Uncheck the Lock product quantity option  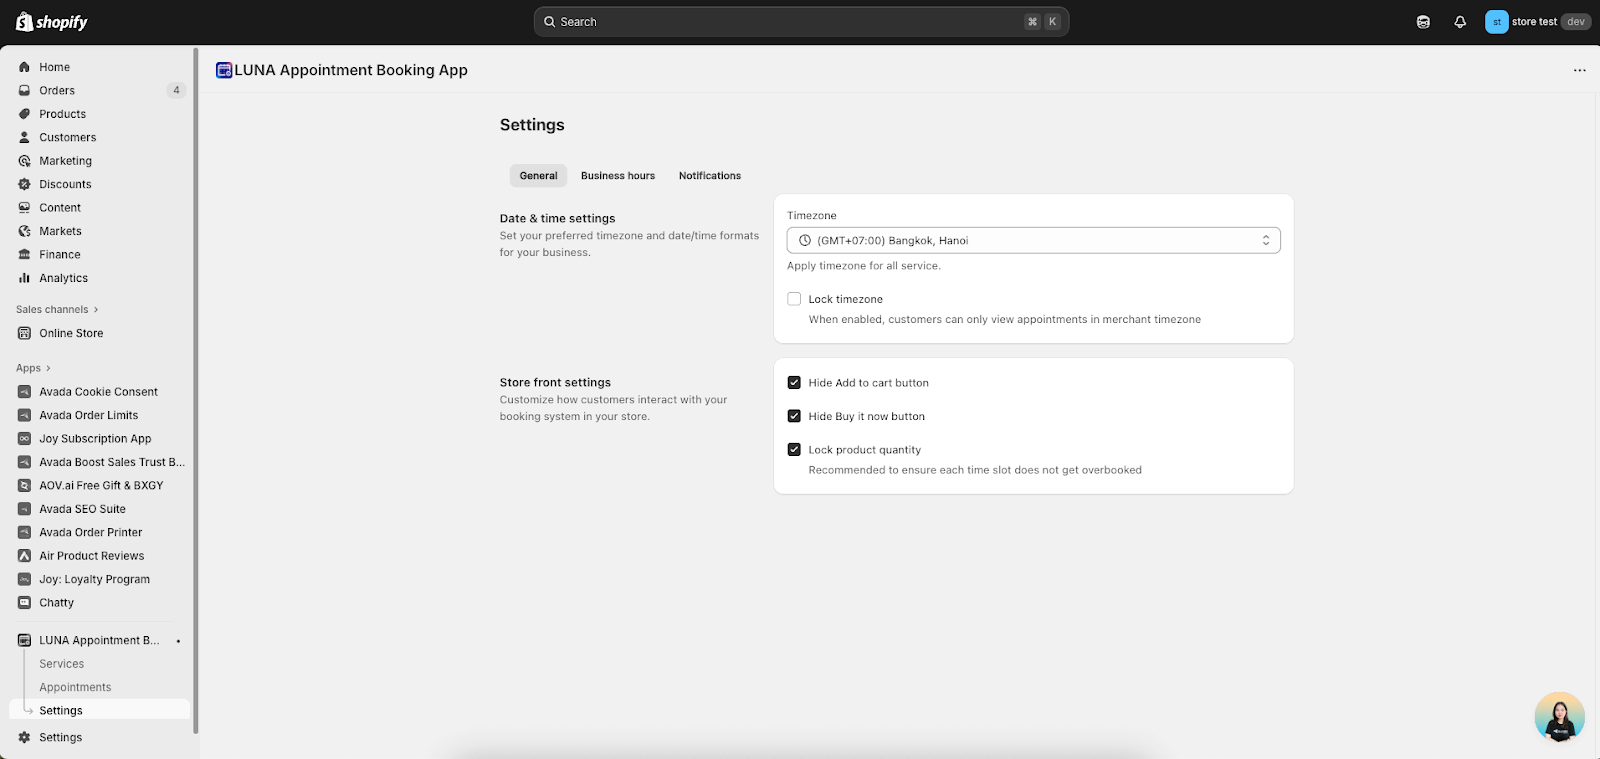tap(794, 450)
